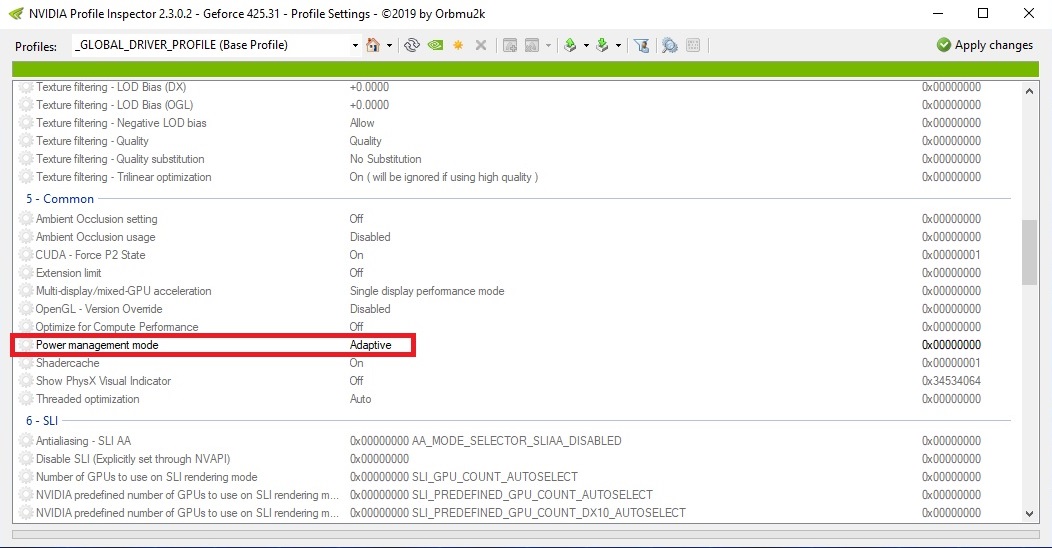1052x548 pixels.
Task: Create new profile with orange sun icon
Action: coord(458,45)
